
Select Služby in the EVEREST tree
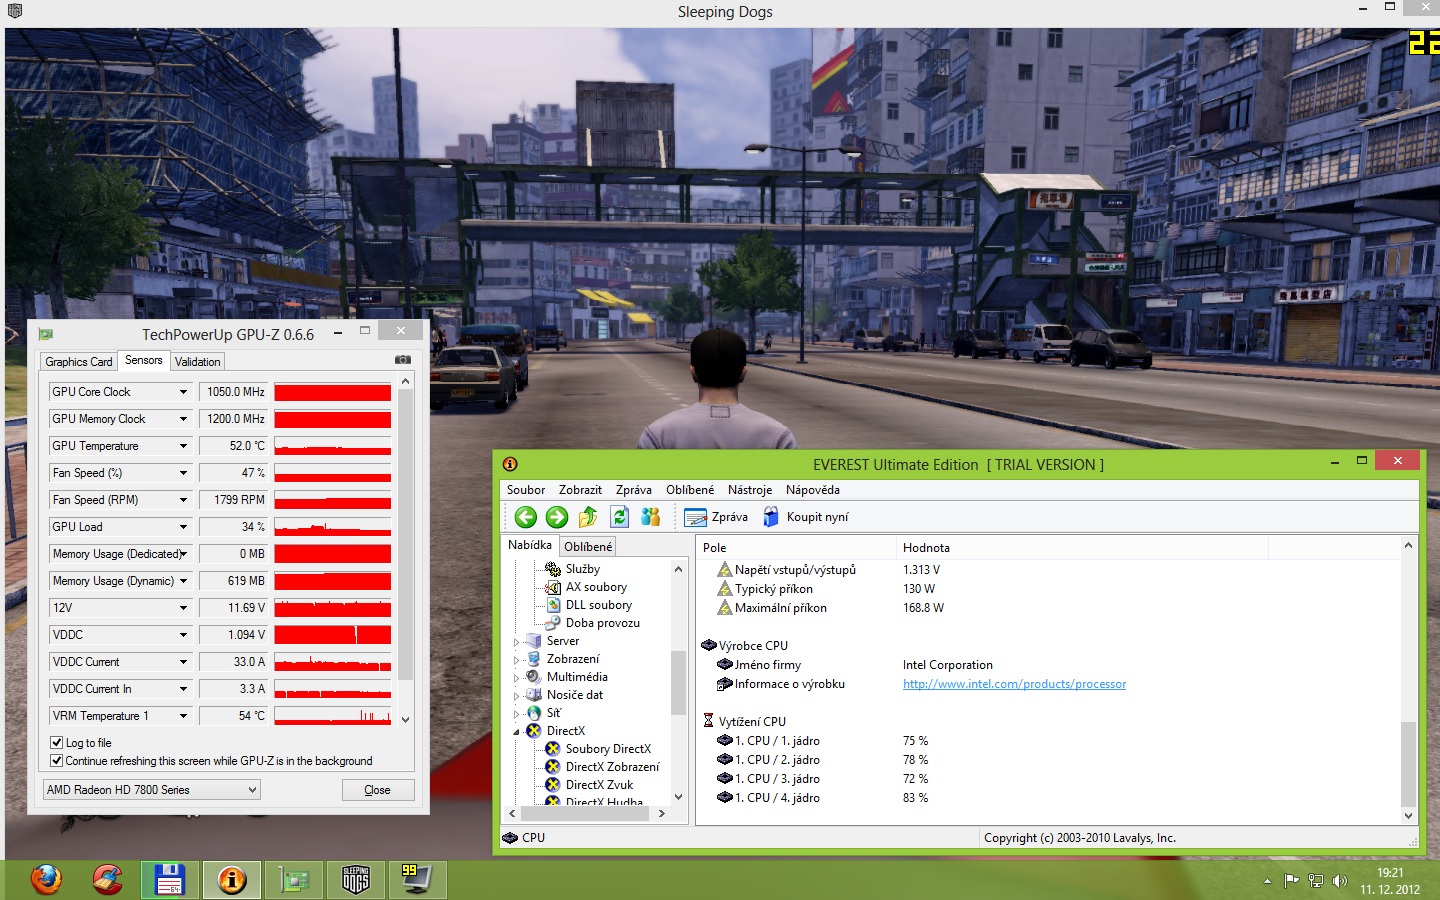click(583, 569)
